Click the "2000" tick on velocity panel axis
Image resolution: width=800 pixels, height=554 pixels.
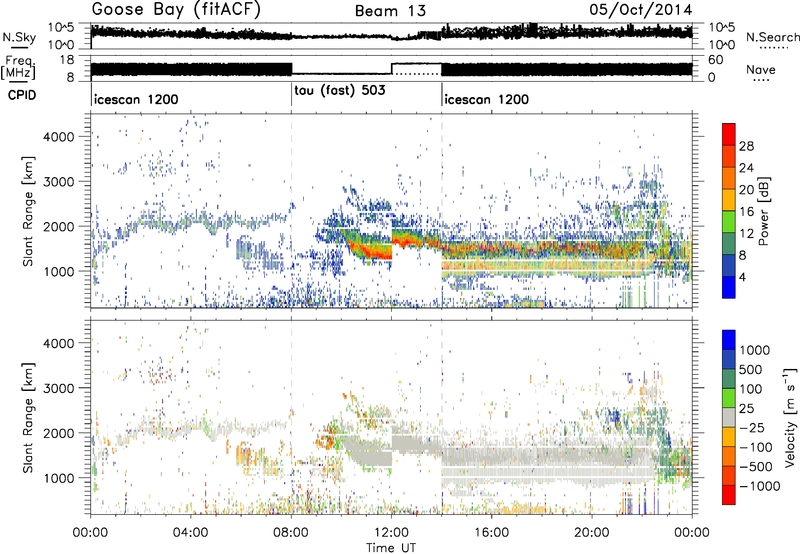point(58,433)
